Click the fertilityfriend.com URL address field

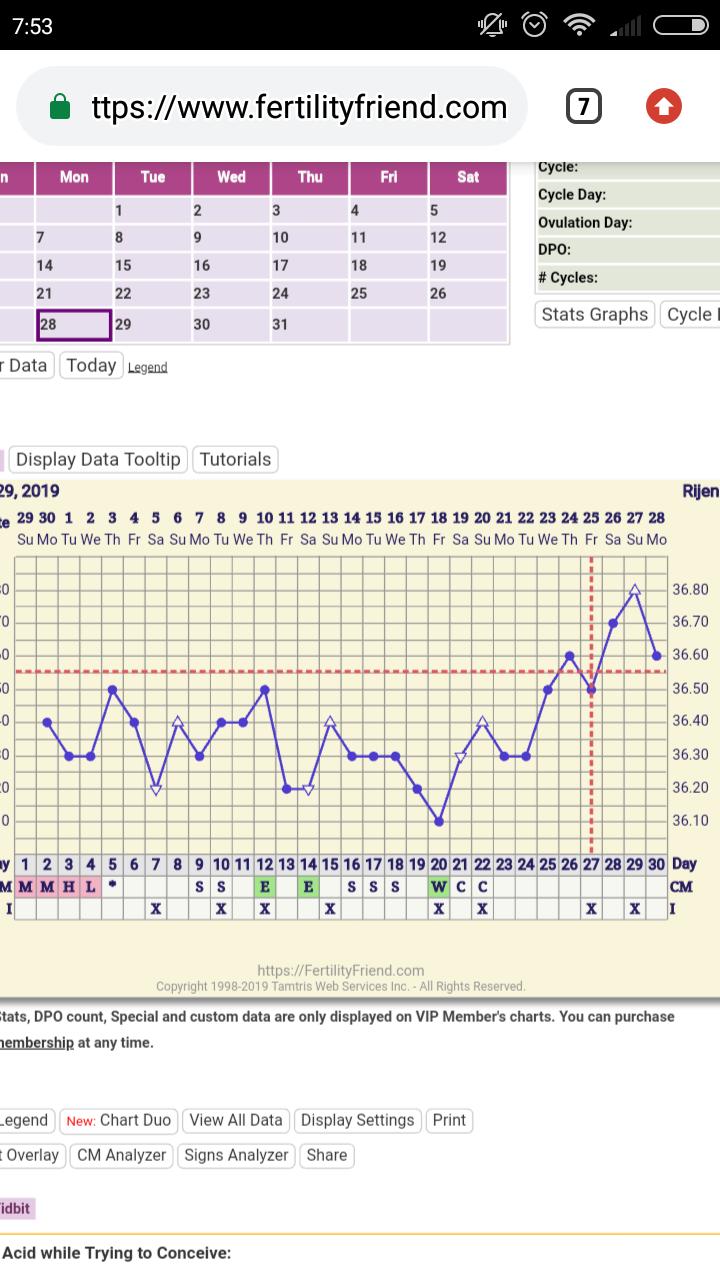tap(298, 107)
